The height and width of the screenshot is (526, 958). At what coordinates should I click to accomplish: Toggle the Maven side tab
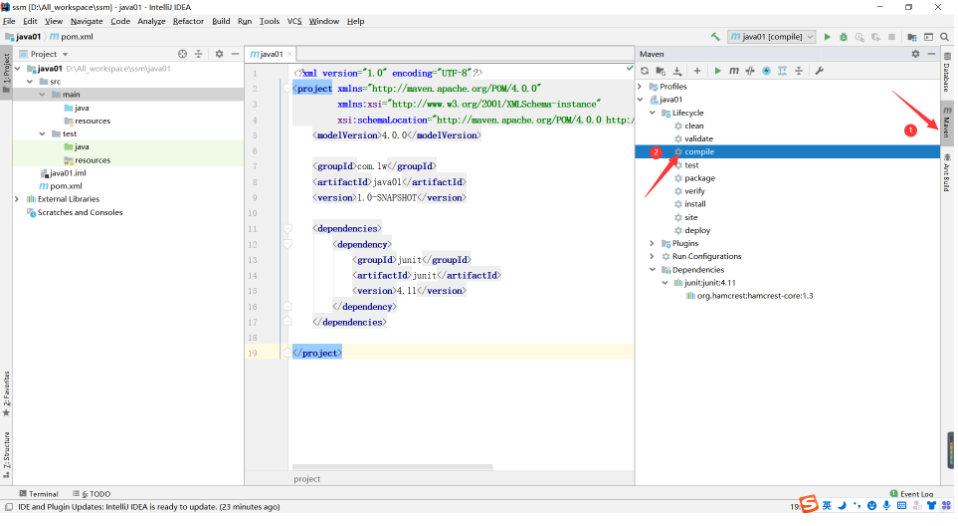tap(947, 122)
